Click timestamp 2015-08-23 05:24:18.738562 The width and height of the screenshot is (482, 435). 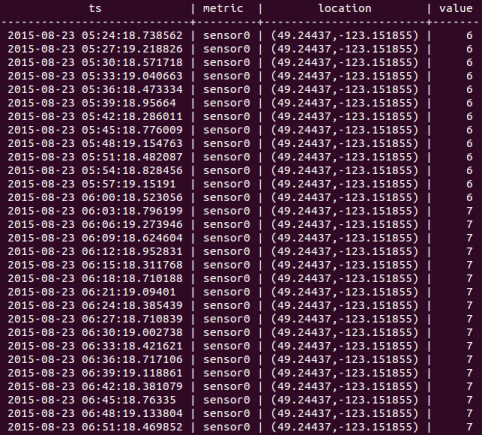[95, 35]
